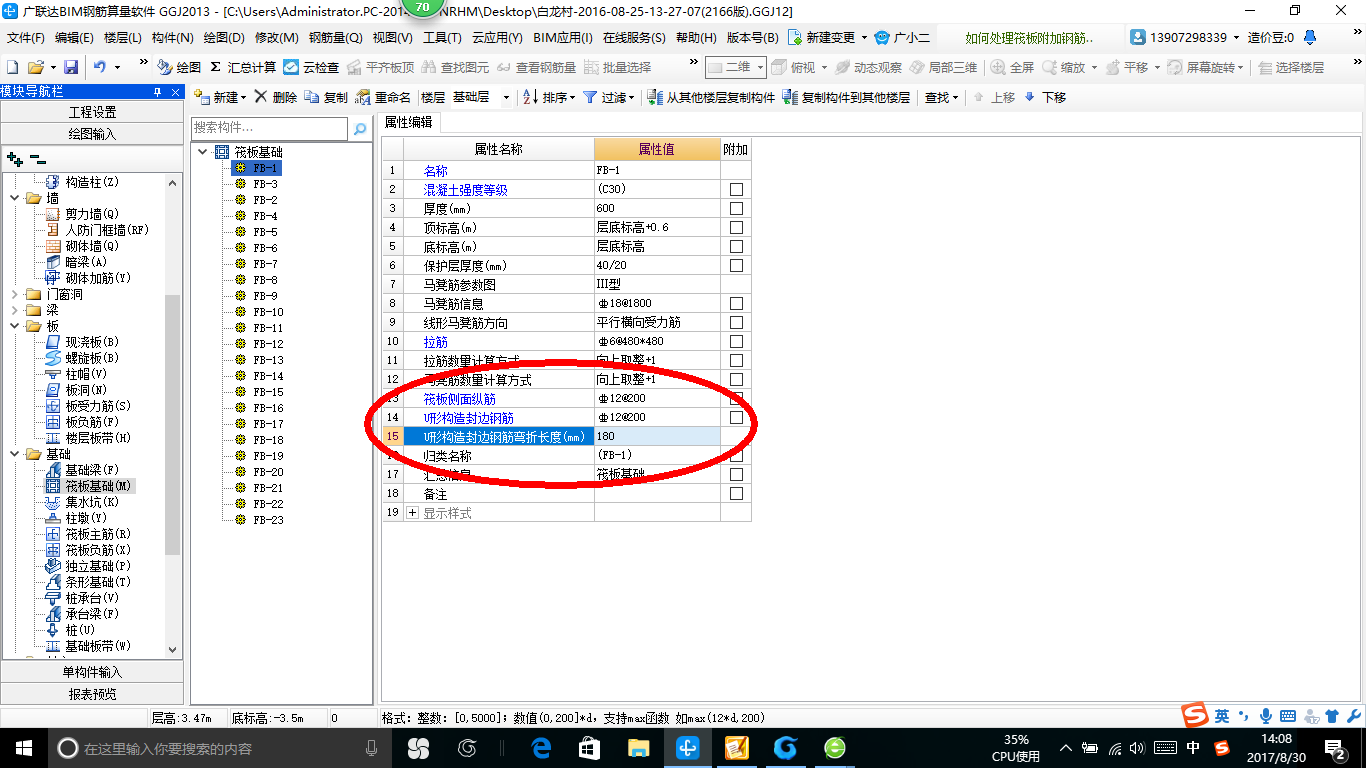
Task: Click the collapse-all minus icon in navigator
Action: point(38,159)
